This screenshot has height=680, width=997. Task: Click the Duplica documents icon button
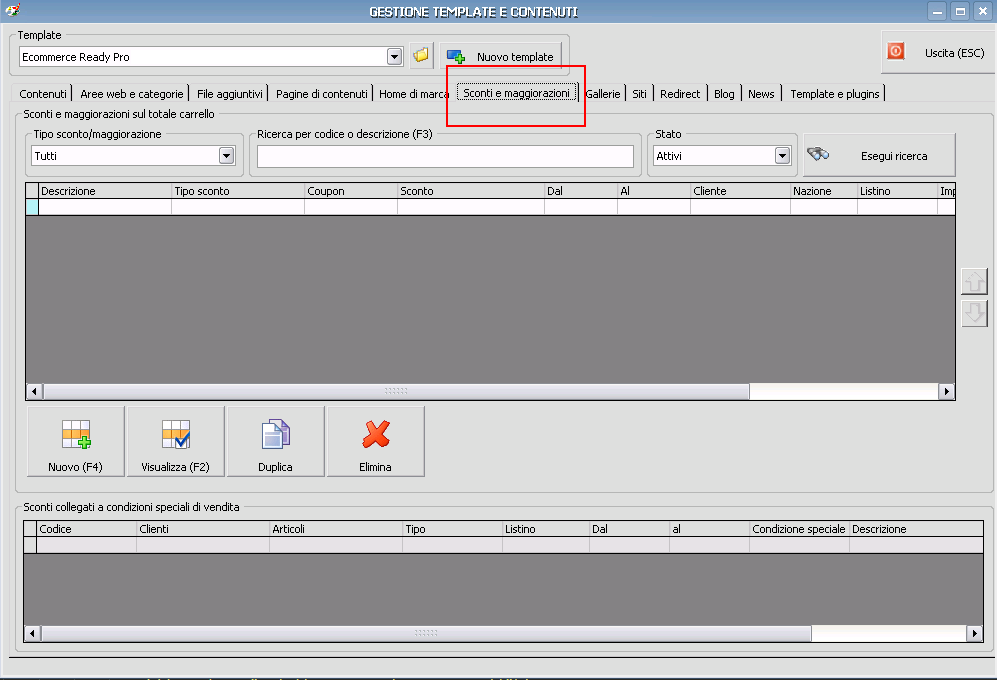click(275, 441)
